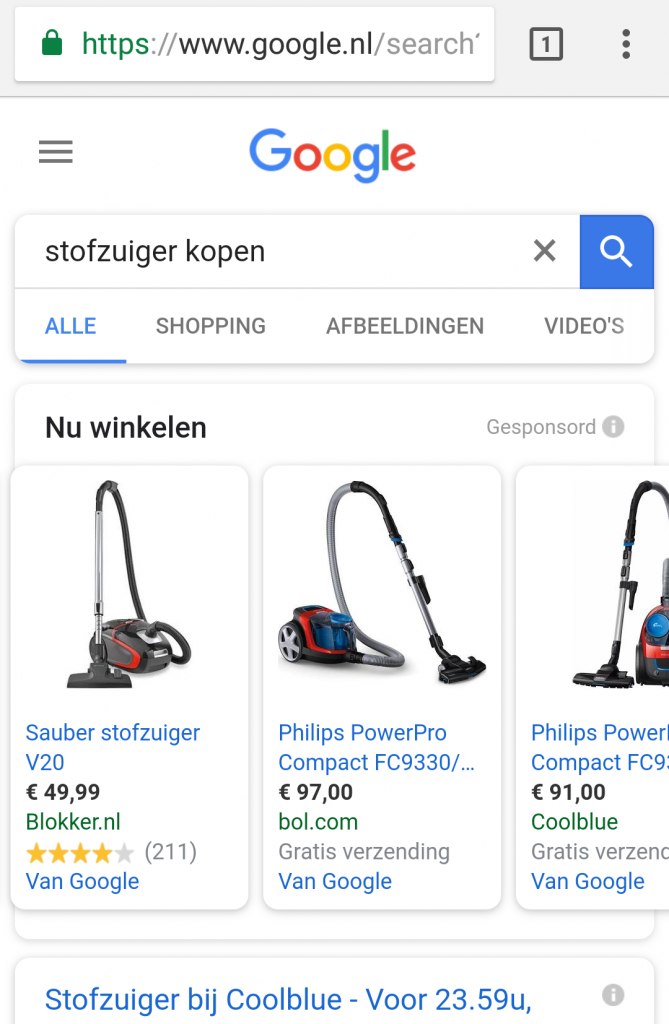Screen dimensions: 669x1024
Task: Tap the blue search magnifier button
Action: click(x=616, y=251)
